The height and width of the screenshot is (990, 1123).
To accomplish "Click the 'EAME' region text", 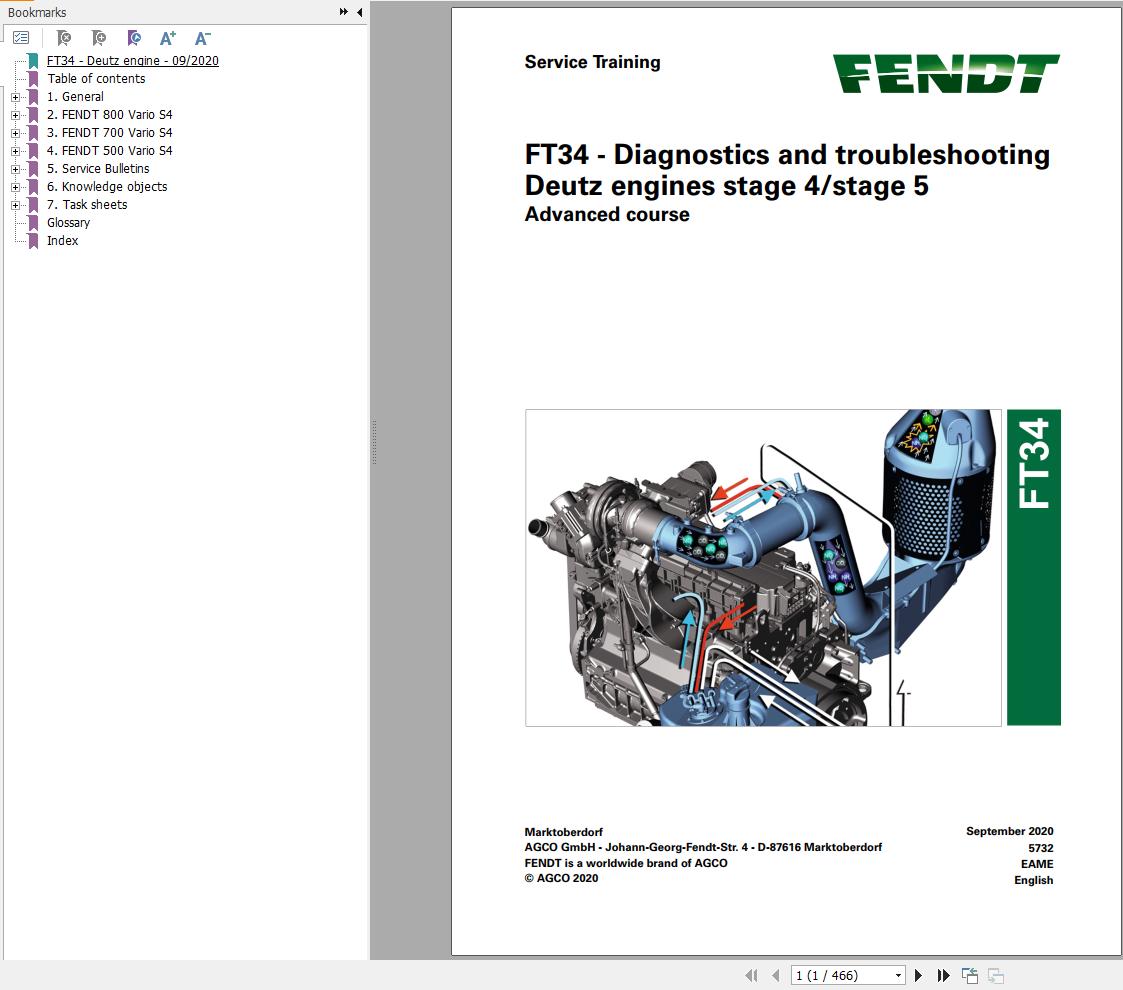I will pos(1037,864).
